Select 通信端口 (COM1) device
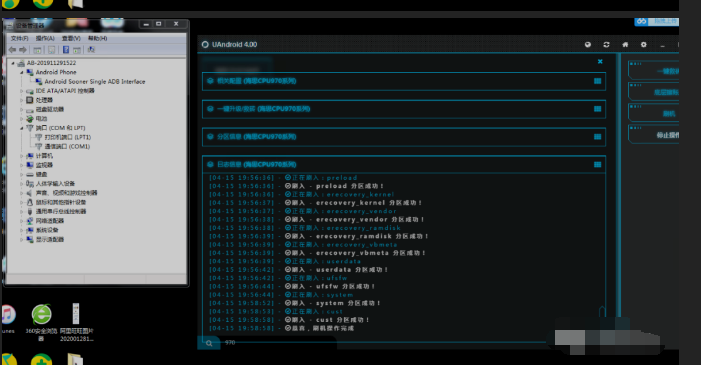 coord(67,146)
